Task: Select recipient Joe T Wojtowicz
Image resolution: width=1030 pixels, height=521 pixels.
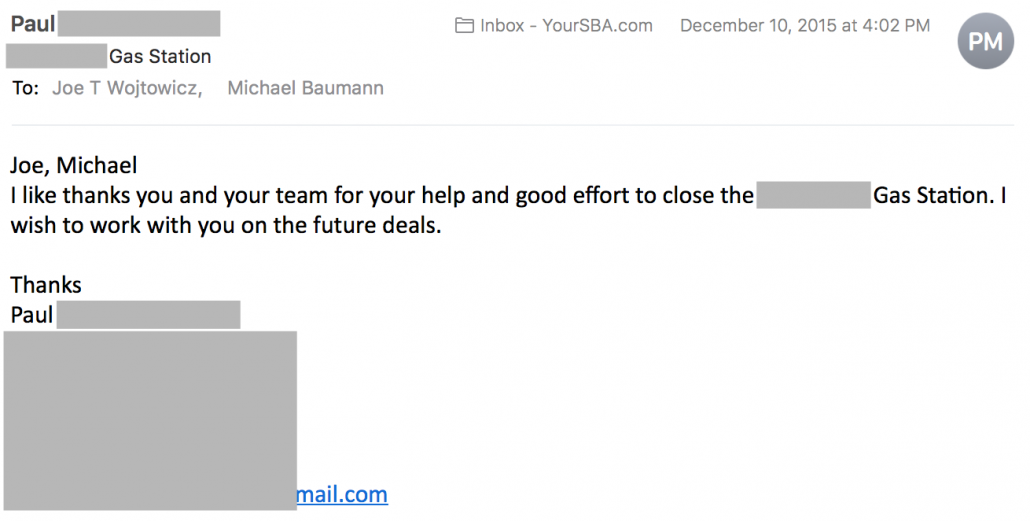Action: tap(127, 88)
